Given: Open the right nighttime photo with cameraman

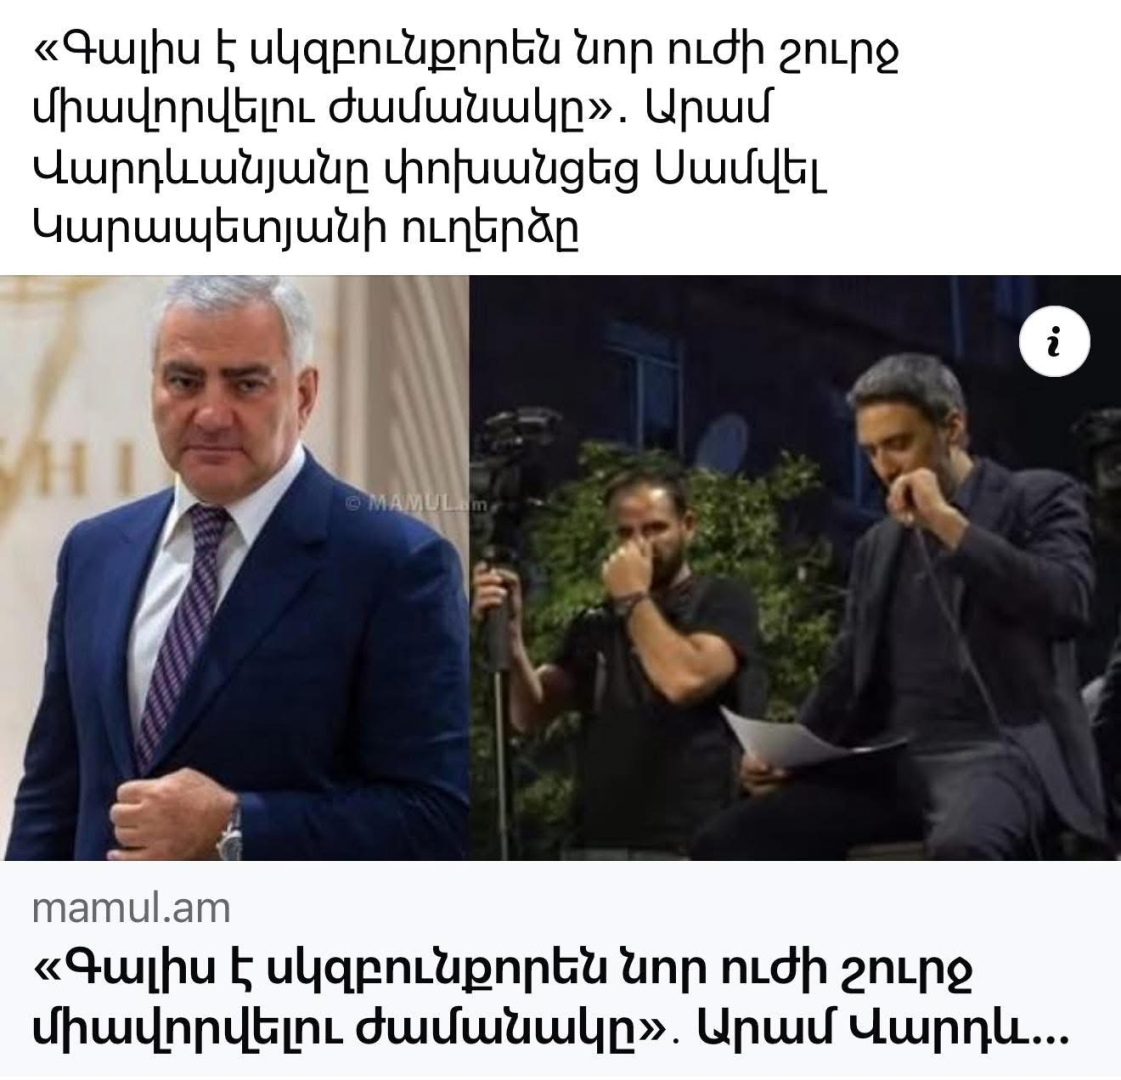Looking at the screenshot, I should (x=795, y=568).
